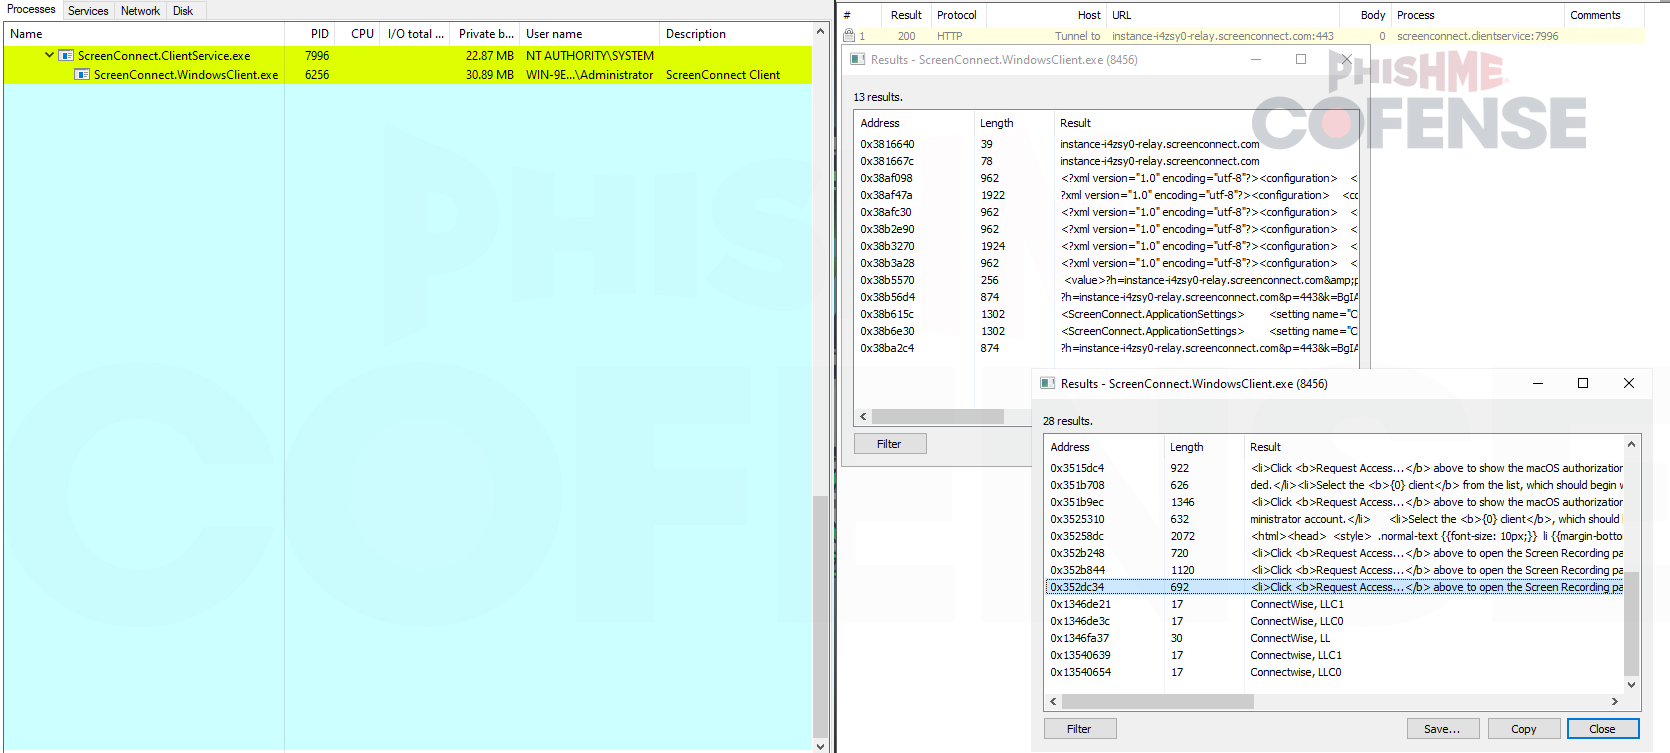Maximize the 28 results window
Screen dimensions: 1670x753
tap(1583, 384)
